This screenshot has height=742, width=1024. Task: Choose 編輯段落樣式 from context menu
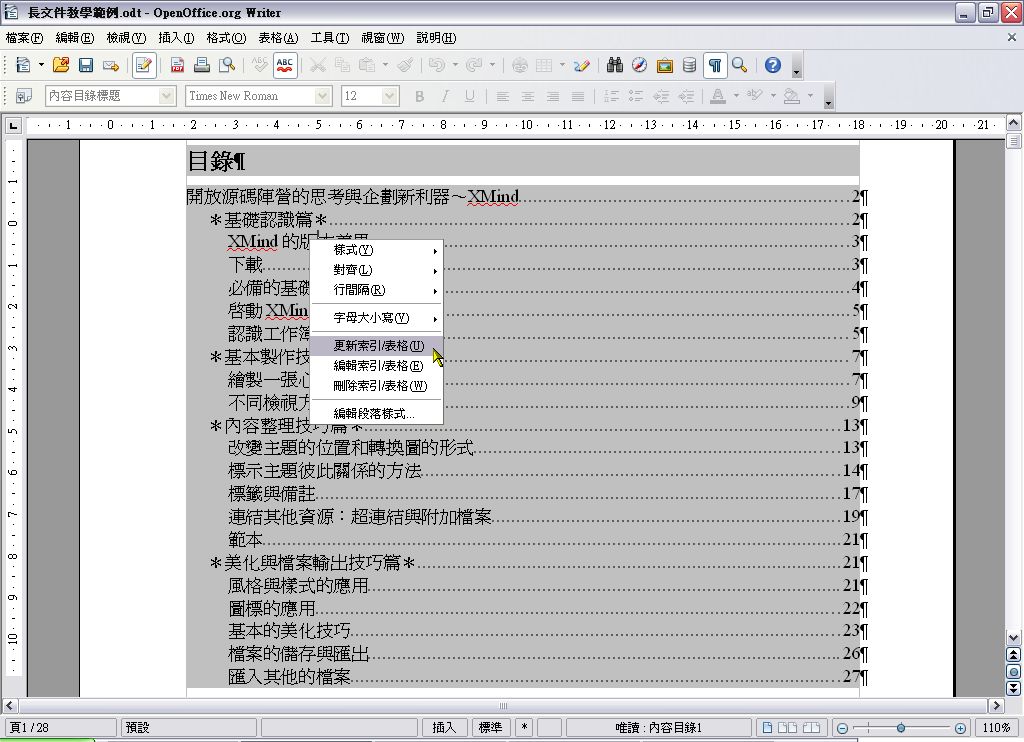[377, 413]
